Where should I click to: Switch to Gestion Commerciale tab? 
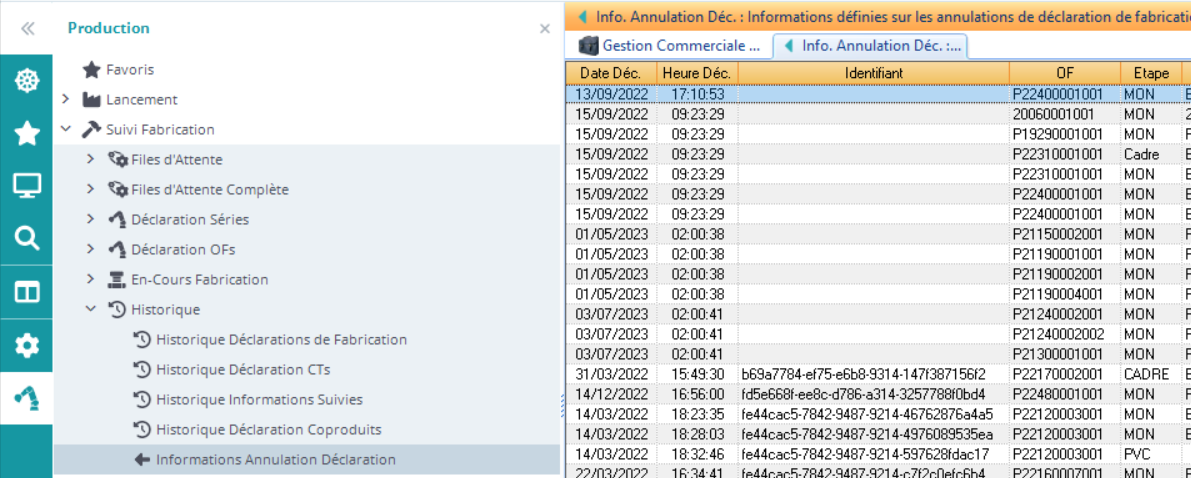point(675,45)
